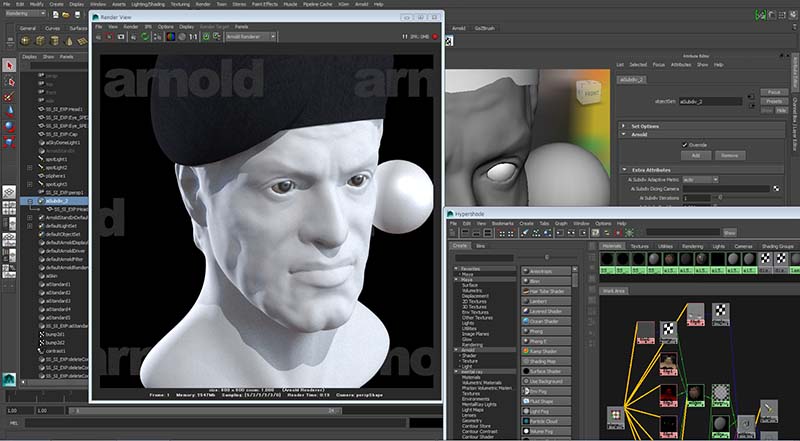This screenshot has width=800, height=441.
Task: Pause IPR rendering in Render View
Action: click(405, 37)
